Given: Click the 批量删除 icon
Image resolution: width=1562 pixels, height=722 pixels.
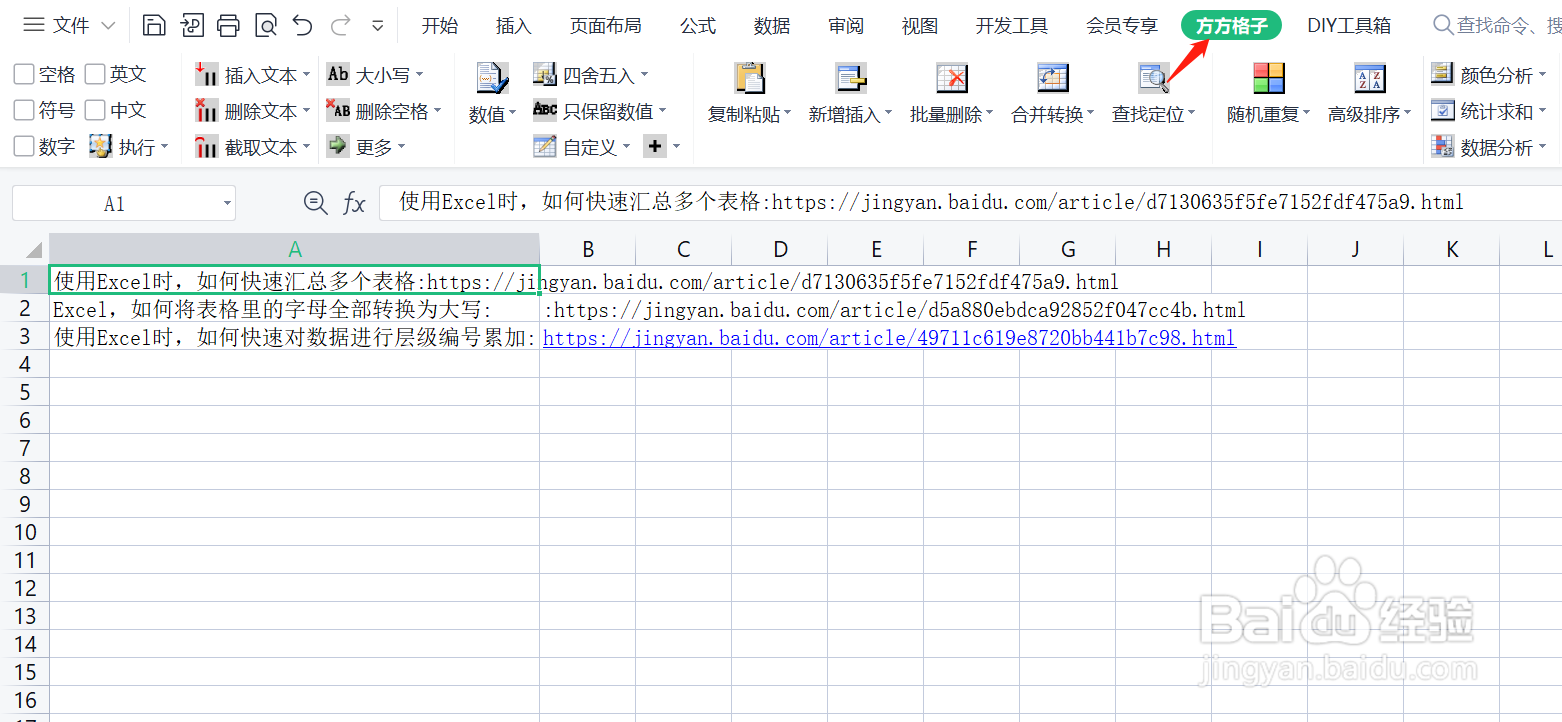Looking at the screenshot, I should tap(951, 78).
